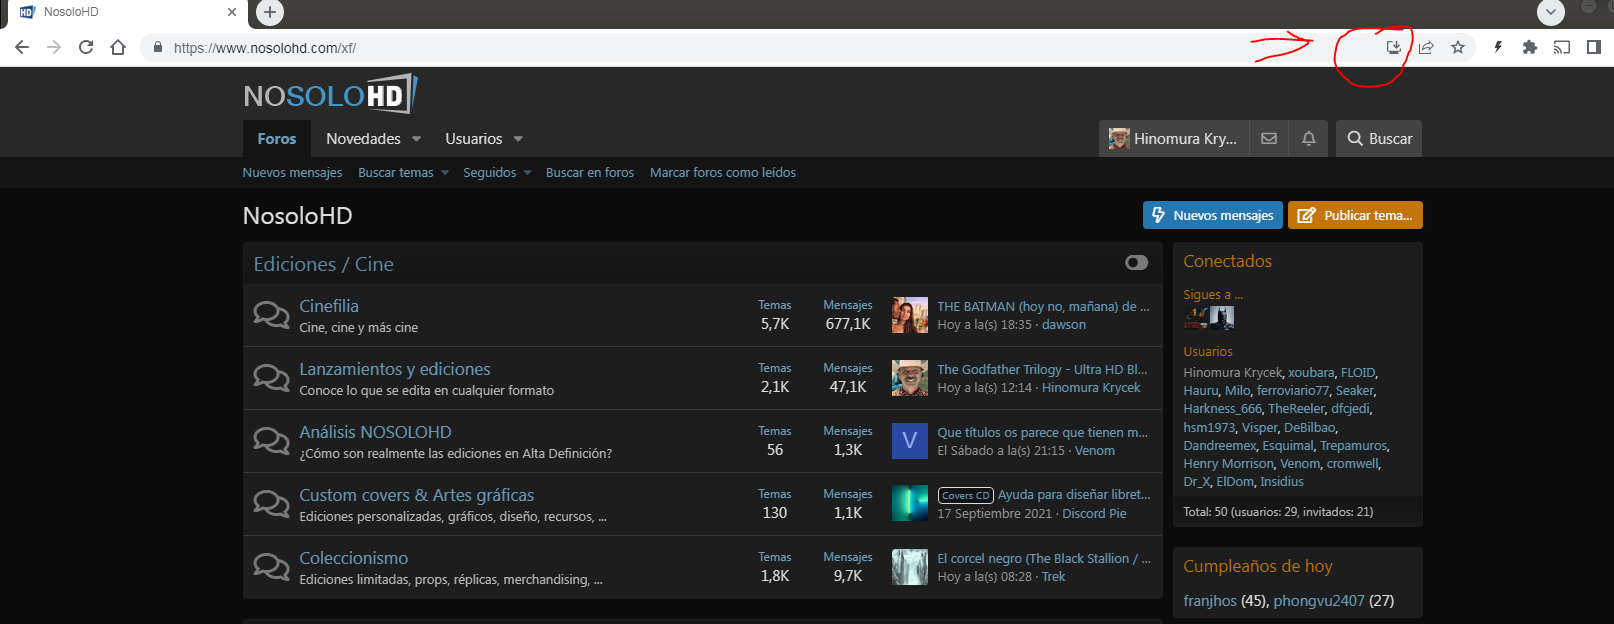Go back using the browser back arrow
The image size is (1614, 624).
(x=22, y=47)
